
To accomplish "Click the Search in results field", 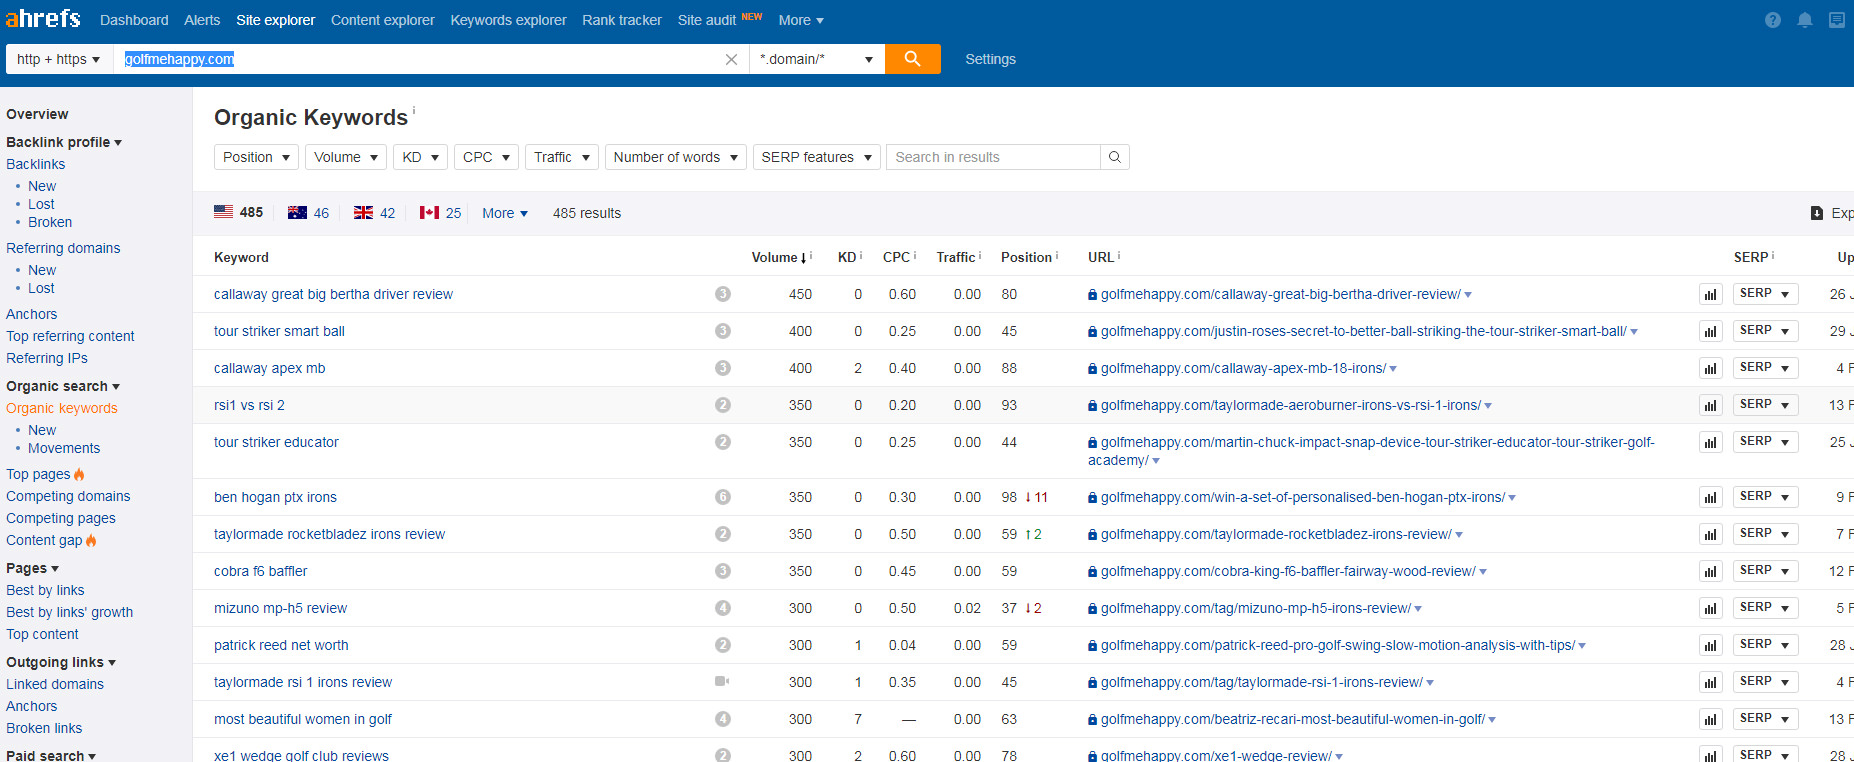I will tap(993, 157).
